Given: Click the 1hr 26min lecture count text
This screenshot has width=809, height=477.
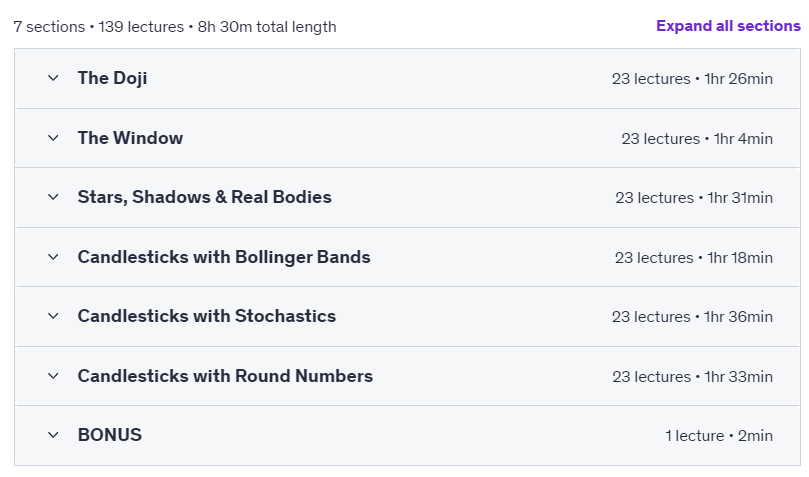Looking at the screenshot, I should coord(692,79).
